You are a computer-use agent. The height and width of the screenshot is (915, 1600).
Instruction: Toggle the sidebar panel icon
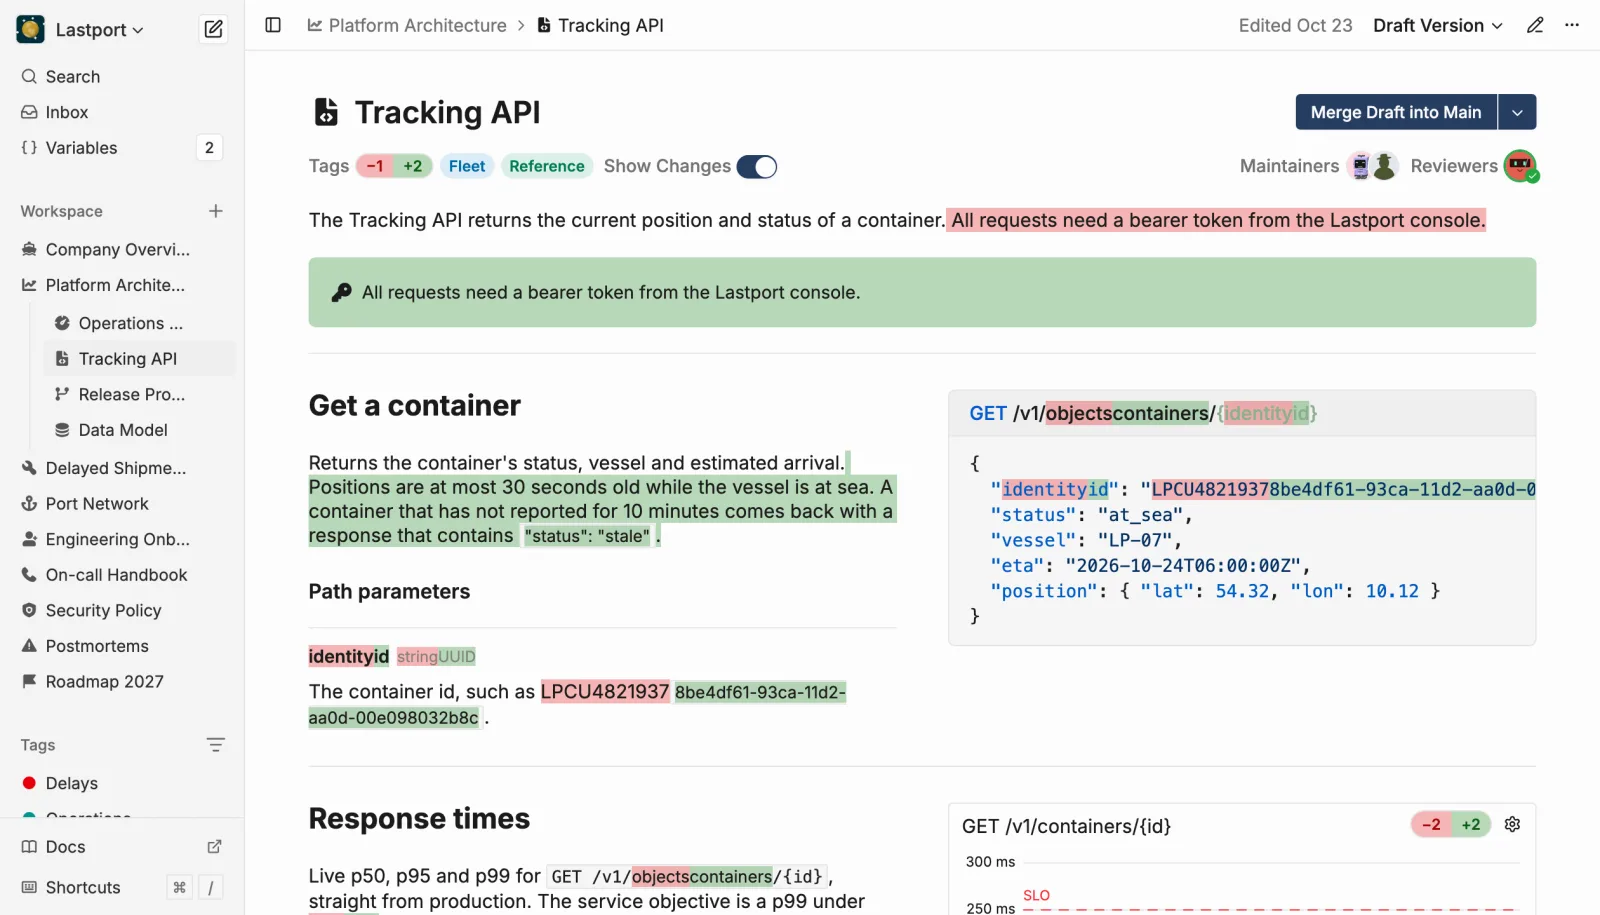[273, 25]
